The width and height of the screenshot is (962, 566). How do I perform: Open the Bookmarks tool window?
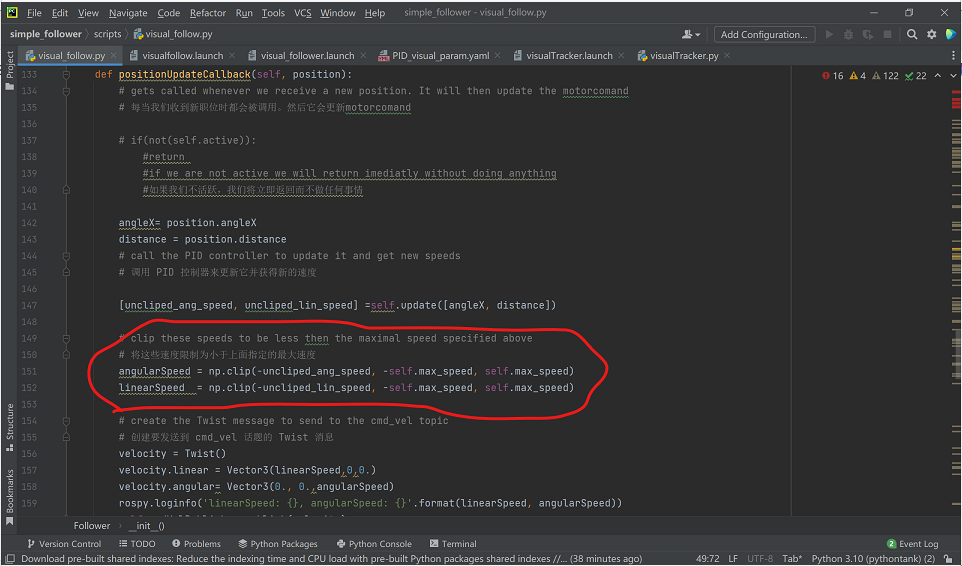tap(9, 497)
